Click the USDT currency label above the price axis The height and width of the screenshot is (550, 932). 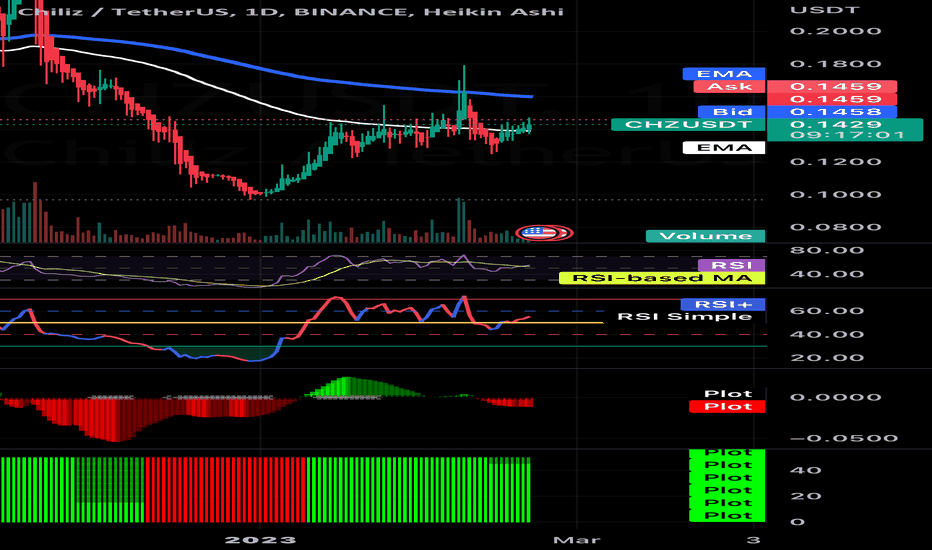[x=824, y=10]
